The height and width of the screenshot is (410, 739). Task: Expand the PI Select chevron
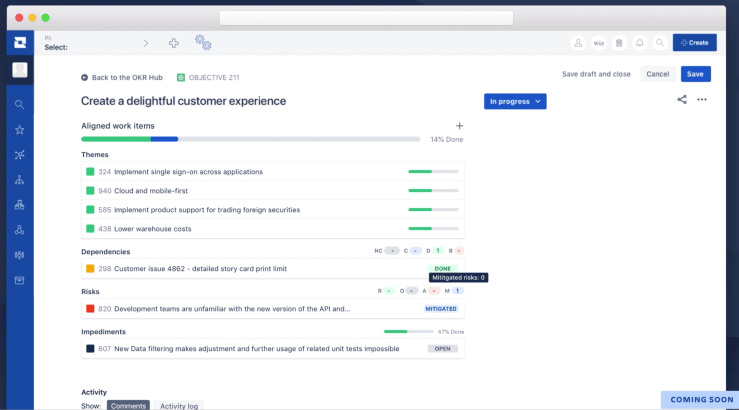point(145,43)
